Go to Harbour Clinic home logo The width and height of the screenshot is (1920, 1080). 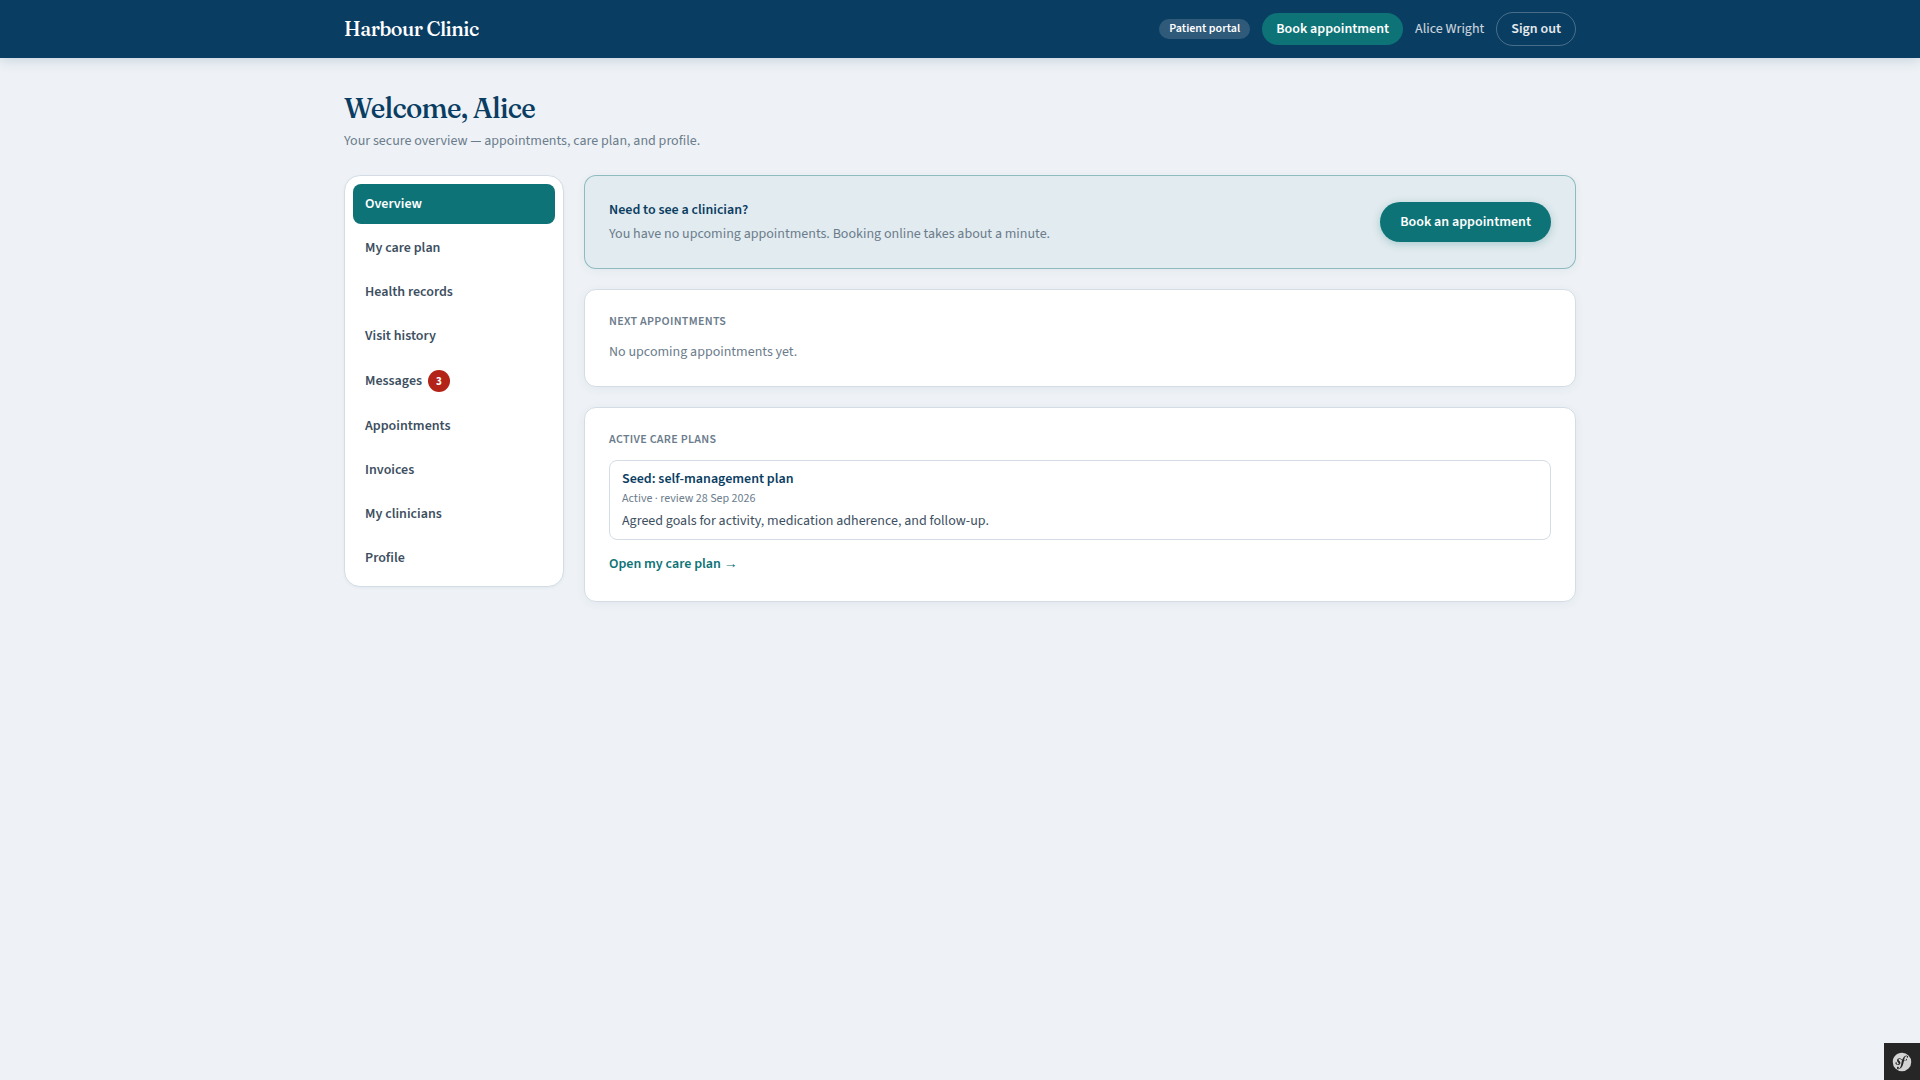tap(411, 29)
